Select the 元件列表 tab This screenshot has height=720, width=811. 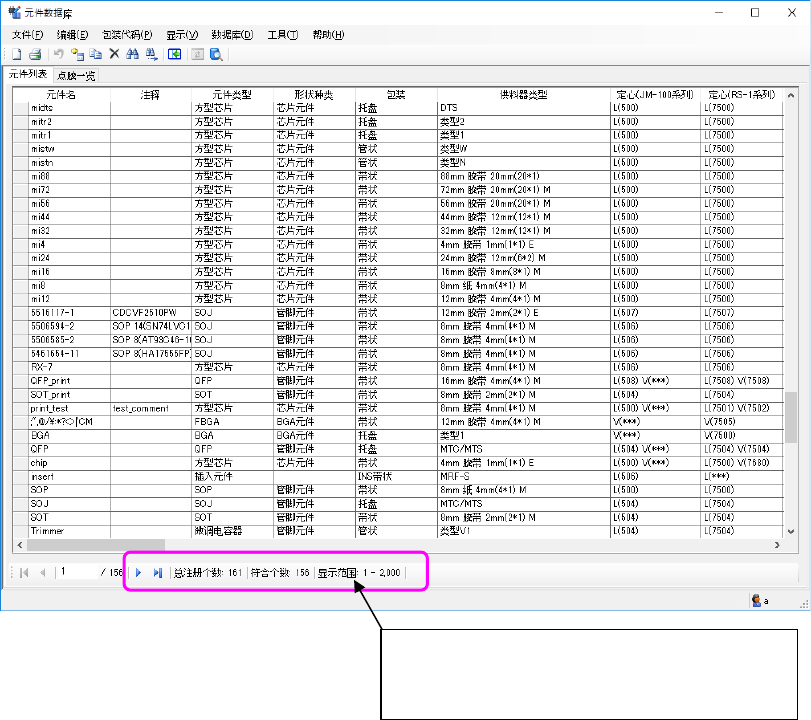[x=27, y=75]
